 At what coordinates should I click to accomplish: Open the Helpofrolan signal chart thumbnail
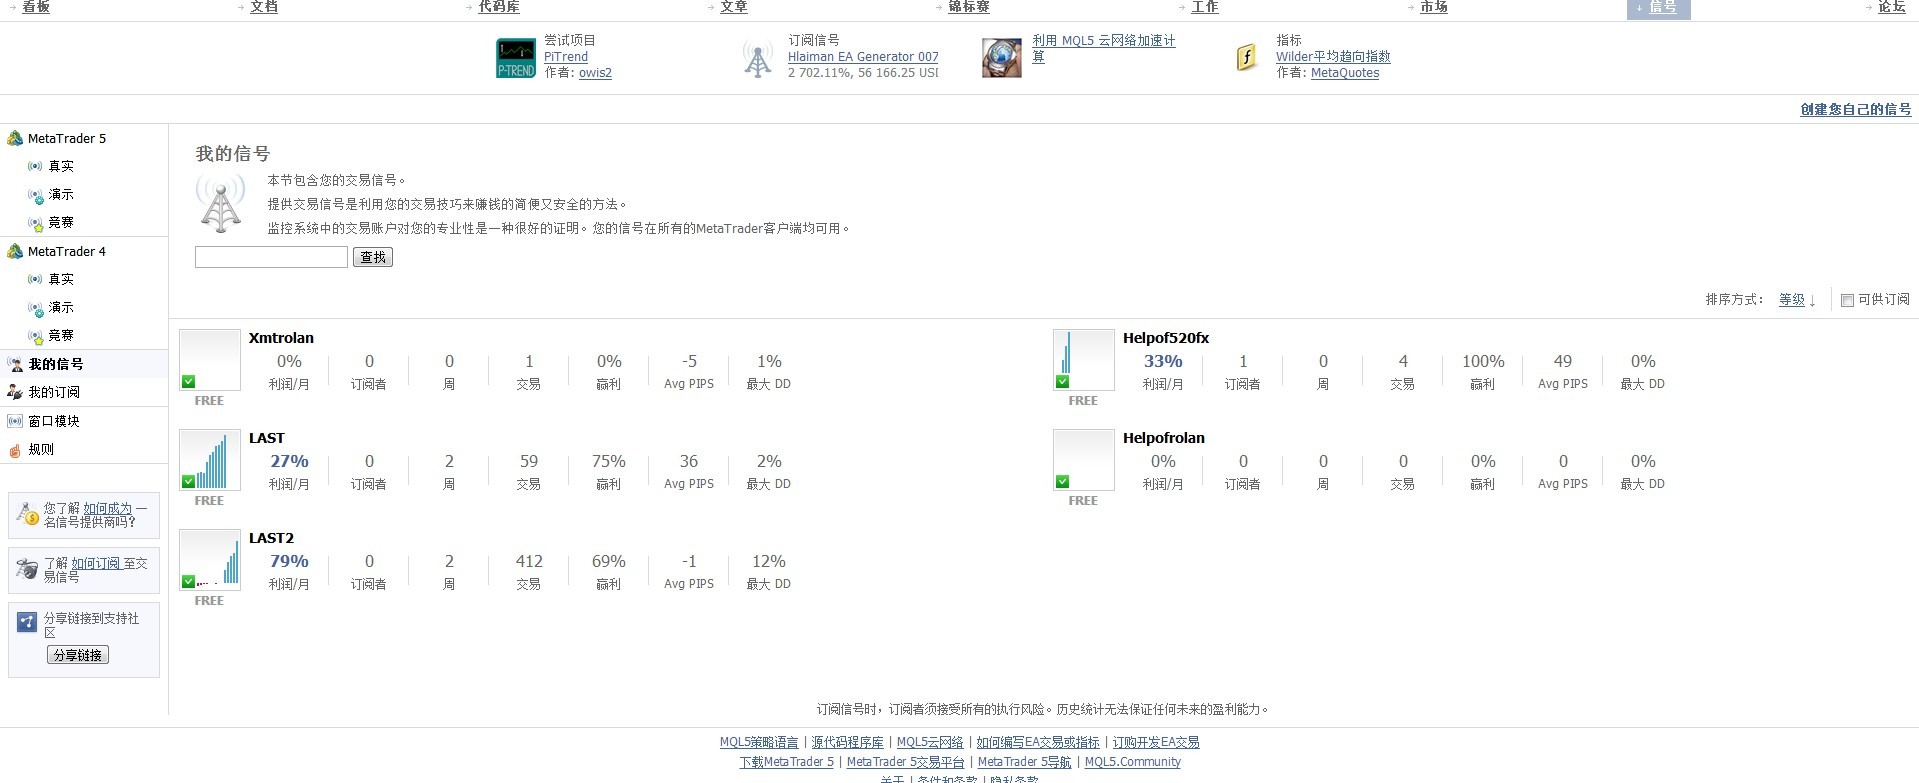(1084, 460)
